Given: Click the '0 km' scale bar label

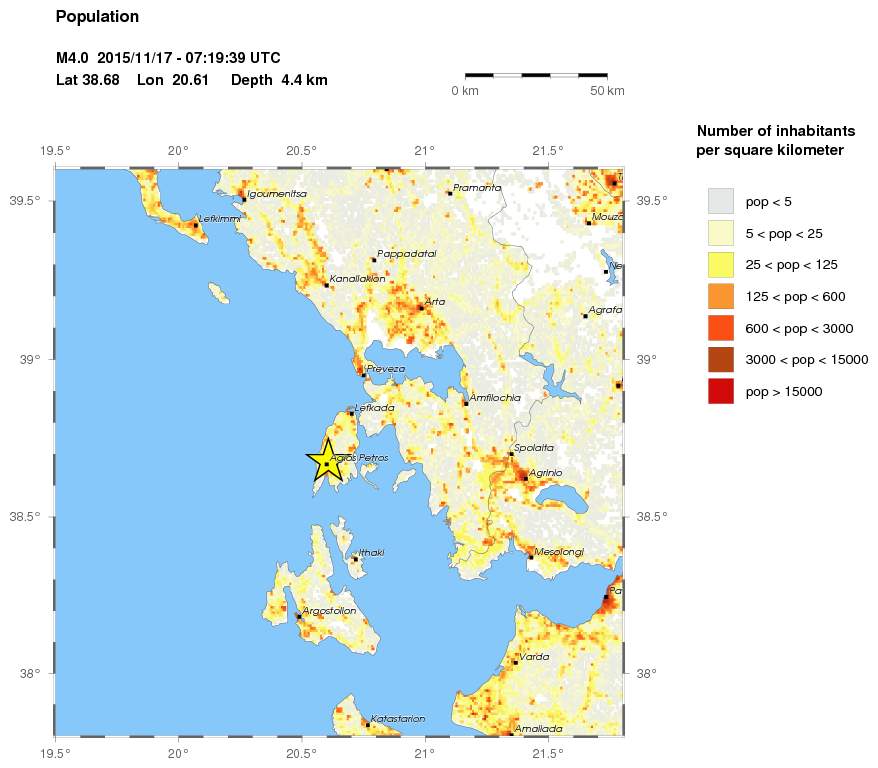Looking at the screenshot, I should pos(465,91).
